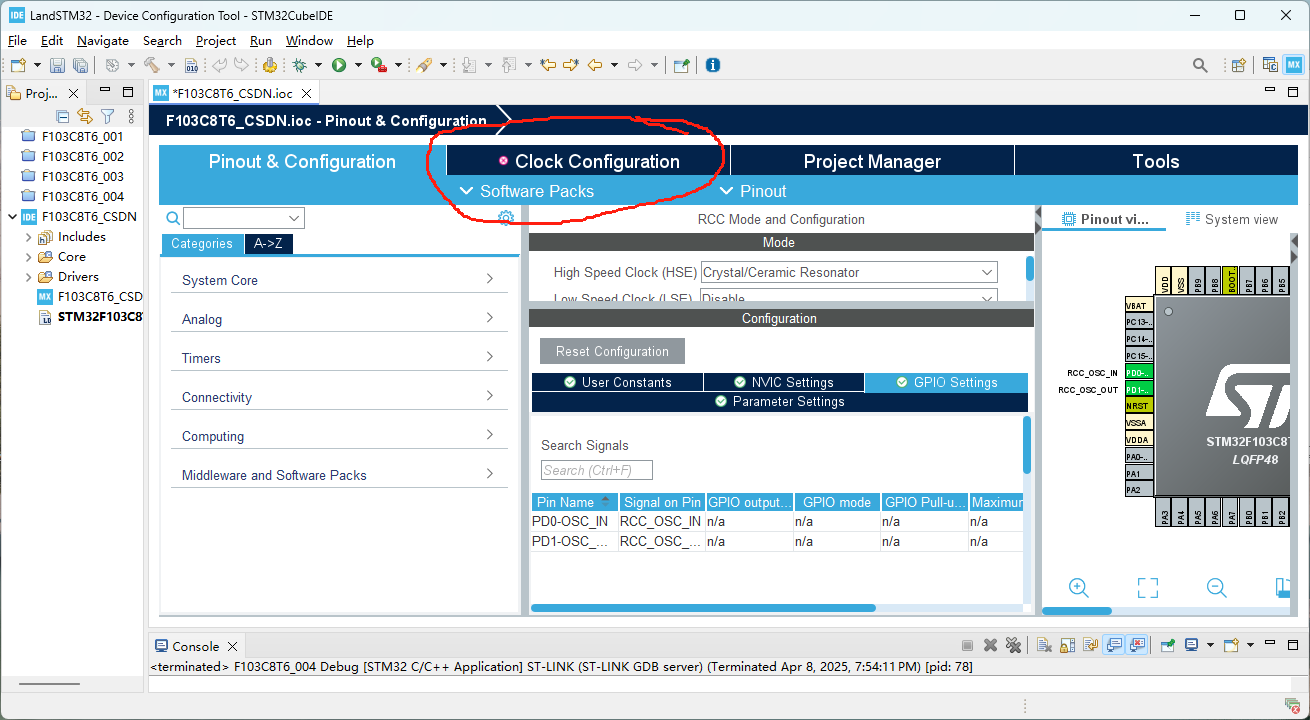Click the Build hammer icon

(x=152, y=65)
